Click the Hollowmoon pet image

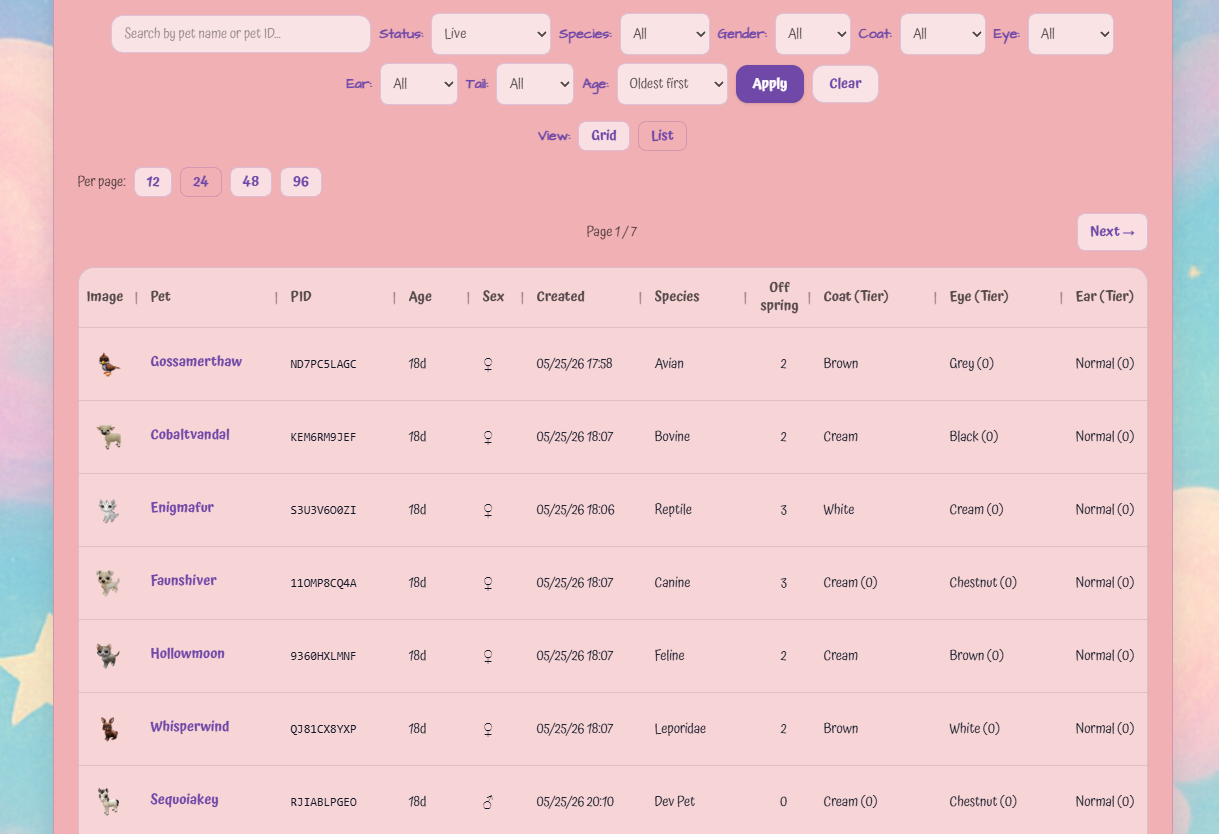pos(108,656)
